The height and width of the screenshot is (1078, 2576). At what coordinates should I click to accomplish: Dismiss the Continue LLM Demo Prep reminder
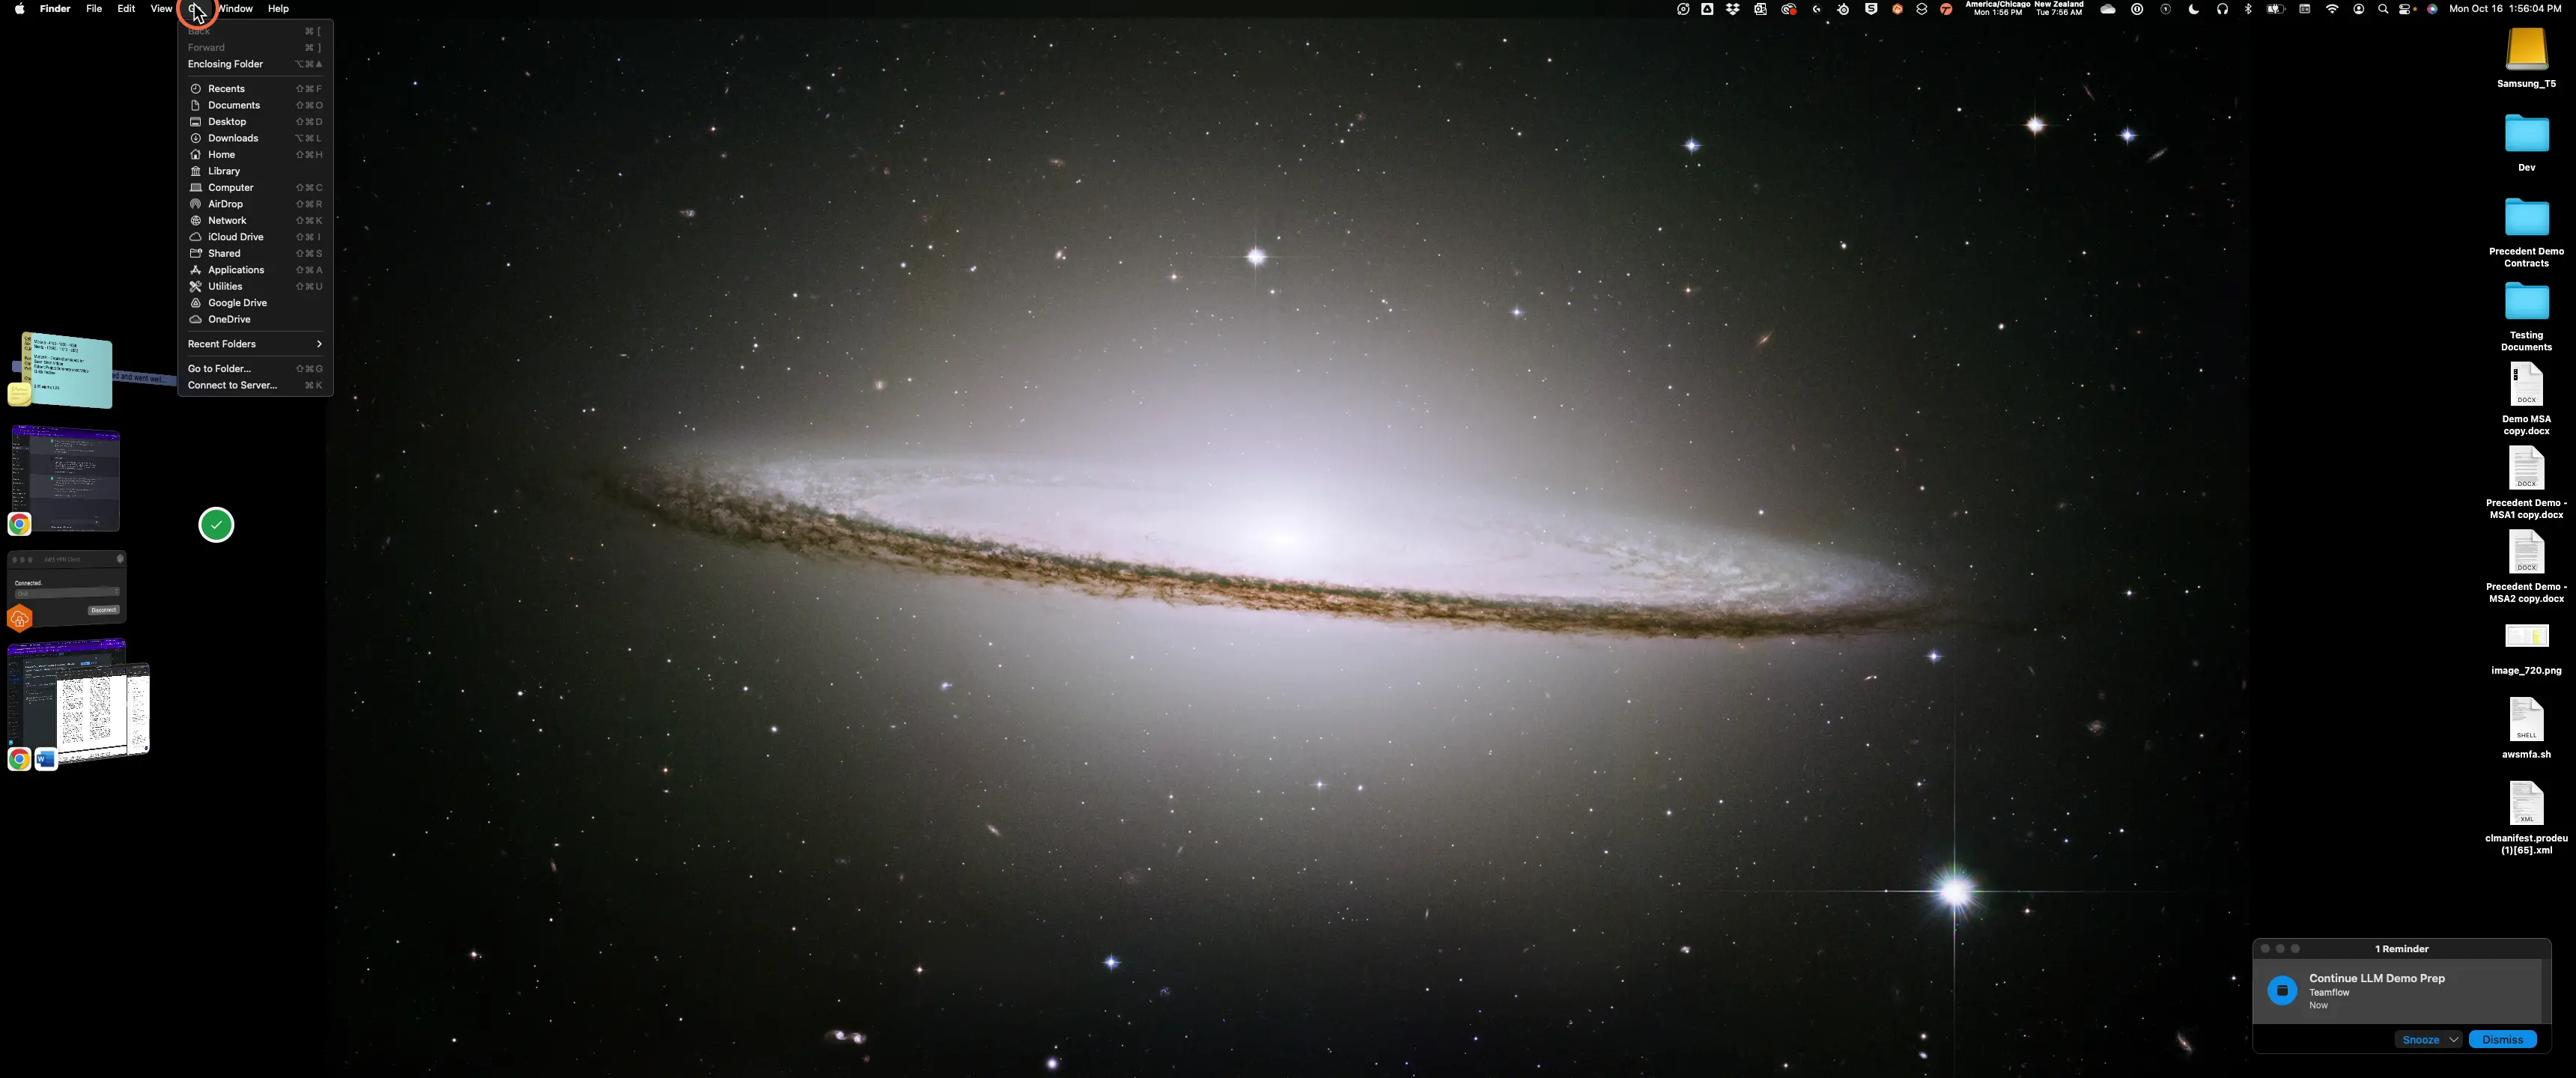pos(2502,1039)
